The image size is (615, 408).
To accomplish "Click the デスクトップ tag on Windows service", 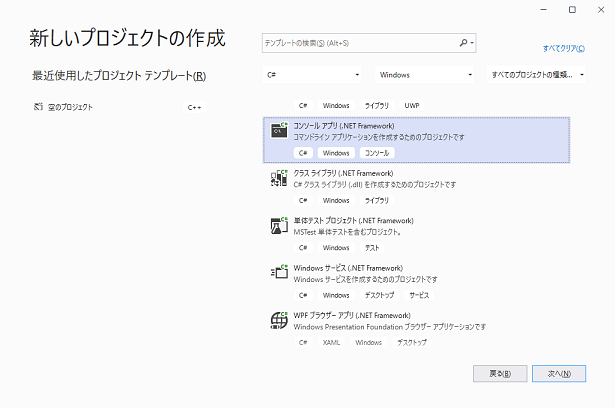I will (379, 295).
